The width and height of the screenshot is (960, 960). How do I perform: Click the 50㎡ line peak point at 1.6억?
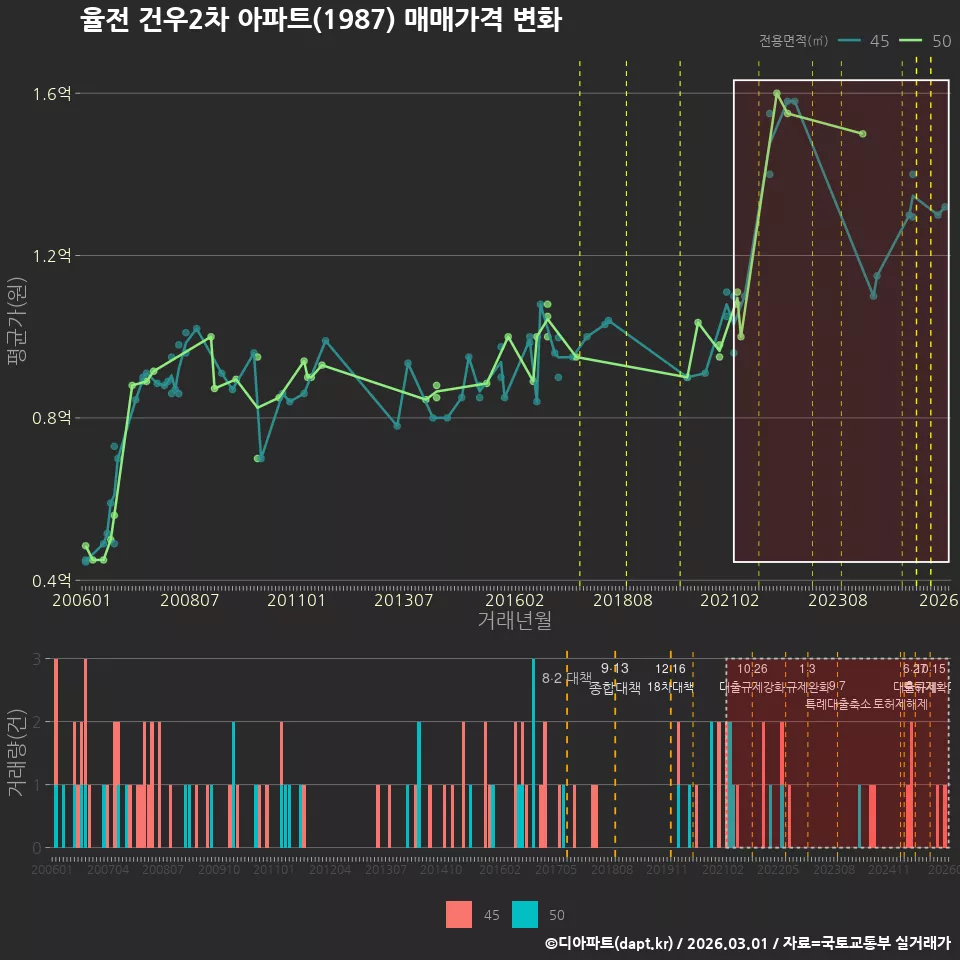click(776, 94)
